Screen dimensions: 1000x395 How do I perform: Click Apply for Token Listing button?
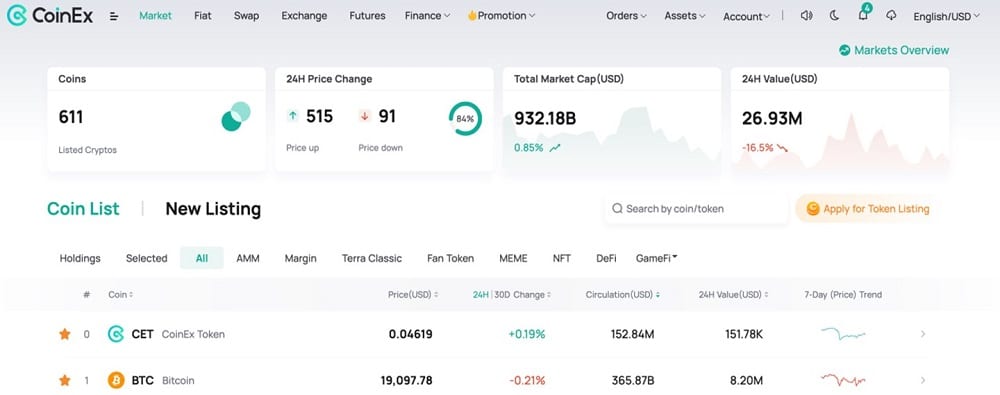(x=867, y=209)
